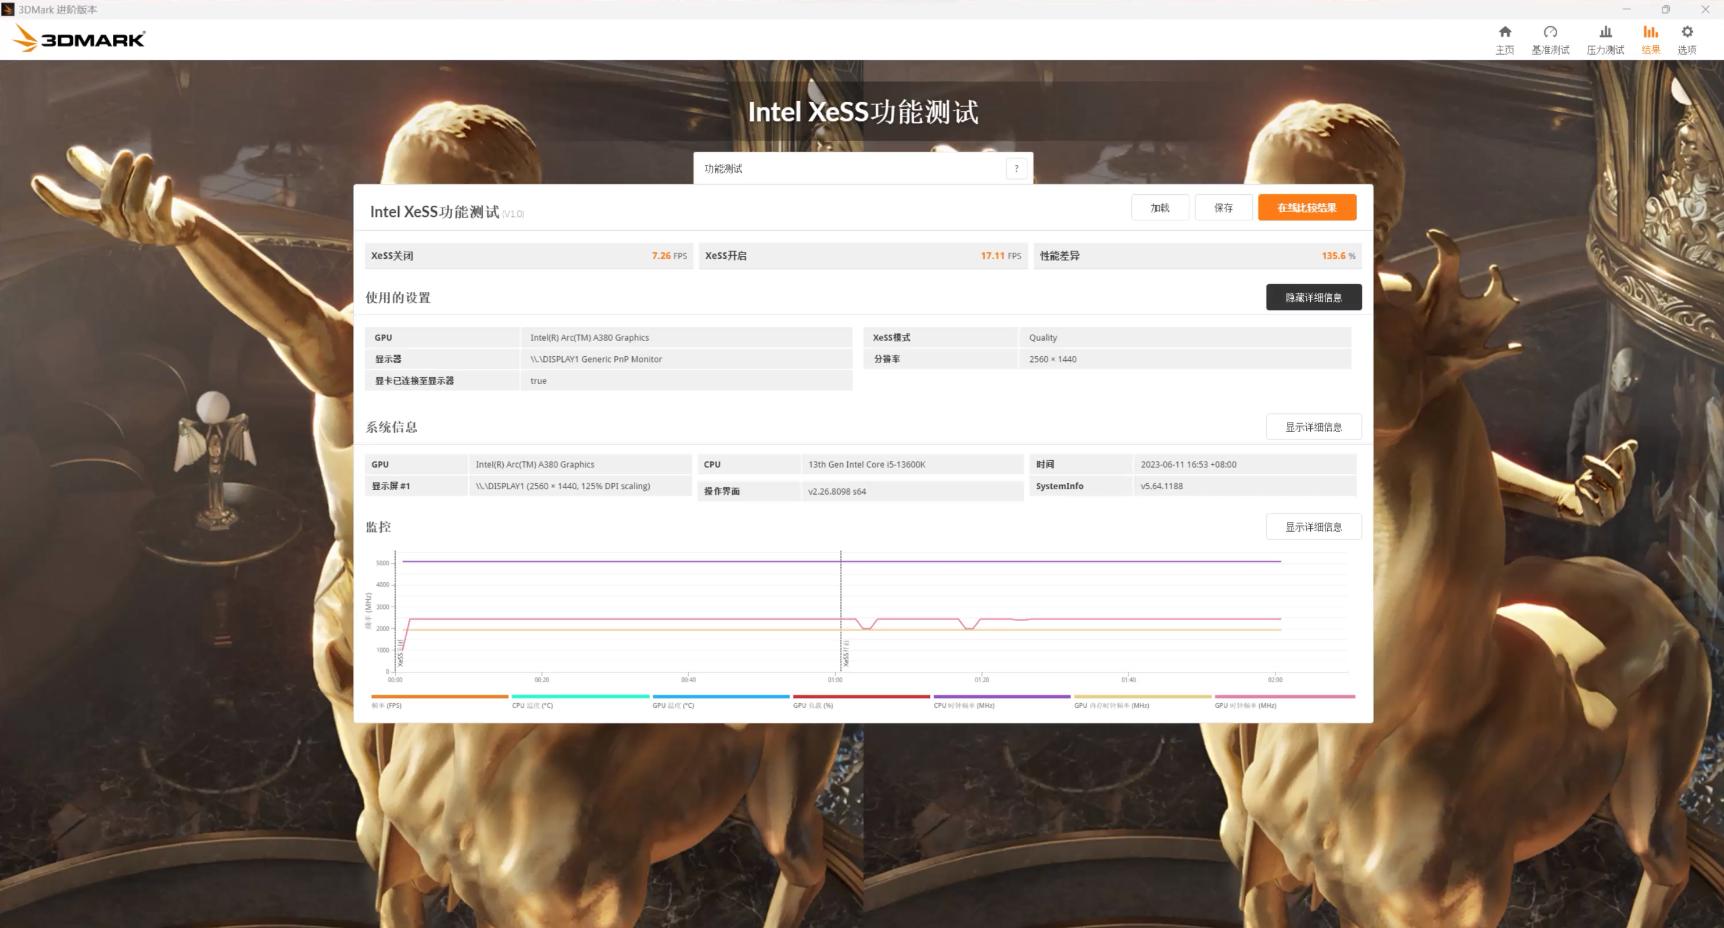The width and height of the screenshot is (1724, 928).
Task: Open 压力测试 stress test icon
Action: (x=1605, y=39)
